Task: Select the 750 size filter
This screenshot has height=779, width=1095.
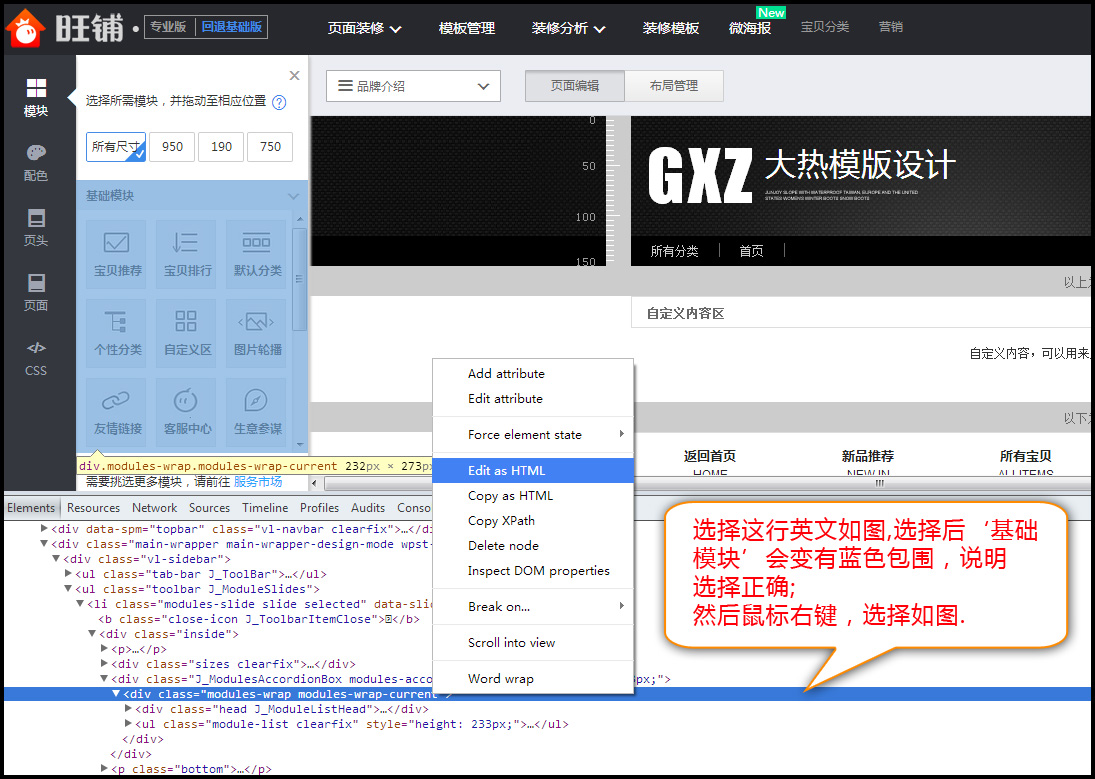Action: (270, 147)
